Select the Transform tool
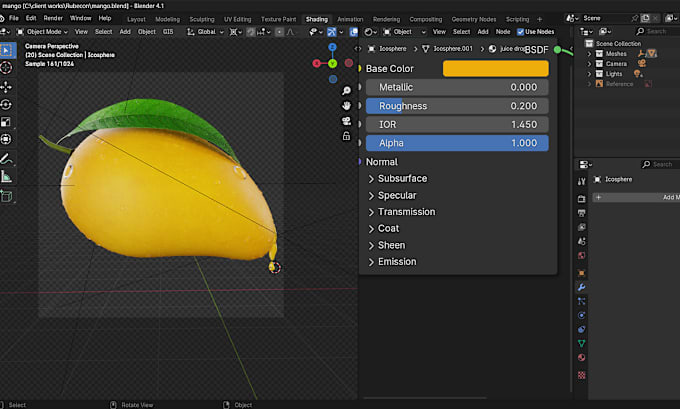 6,139
